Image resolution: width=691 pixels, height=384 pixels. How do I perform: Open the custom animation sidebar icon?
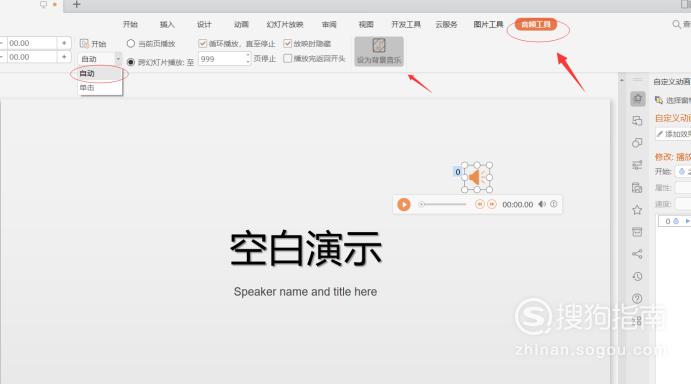pos(637,99)
